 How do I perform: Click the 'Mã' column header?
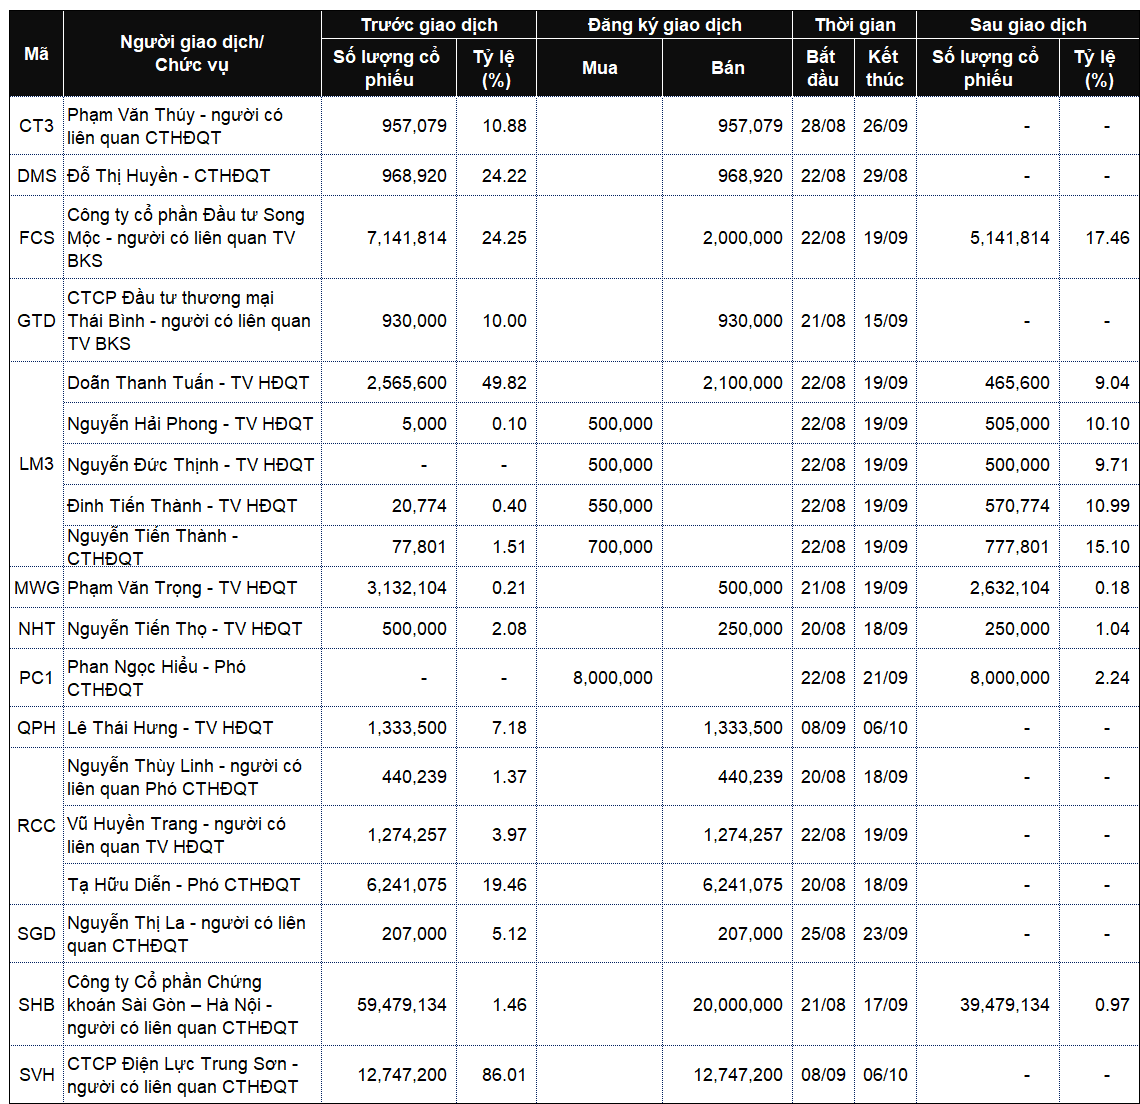pyautogui.click(x=36, y=54)
